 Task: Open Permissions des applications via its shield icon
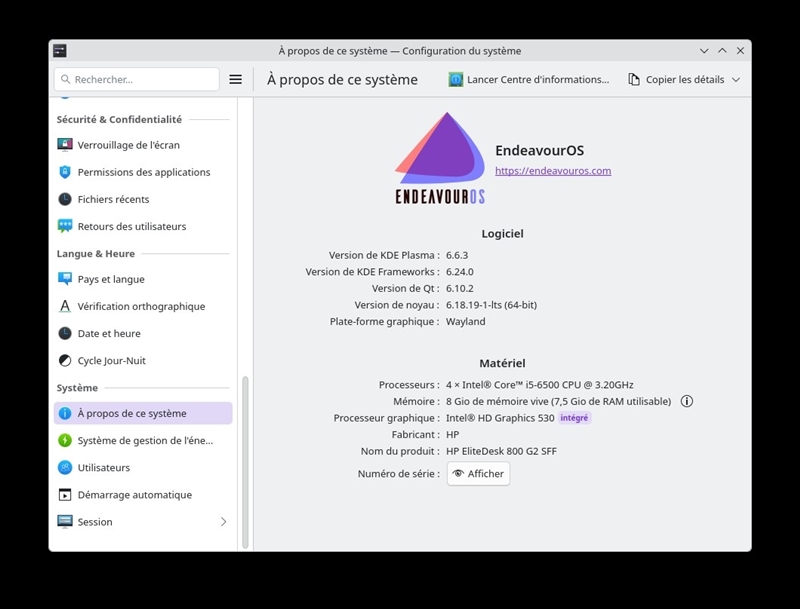click(x=66, y=172)
